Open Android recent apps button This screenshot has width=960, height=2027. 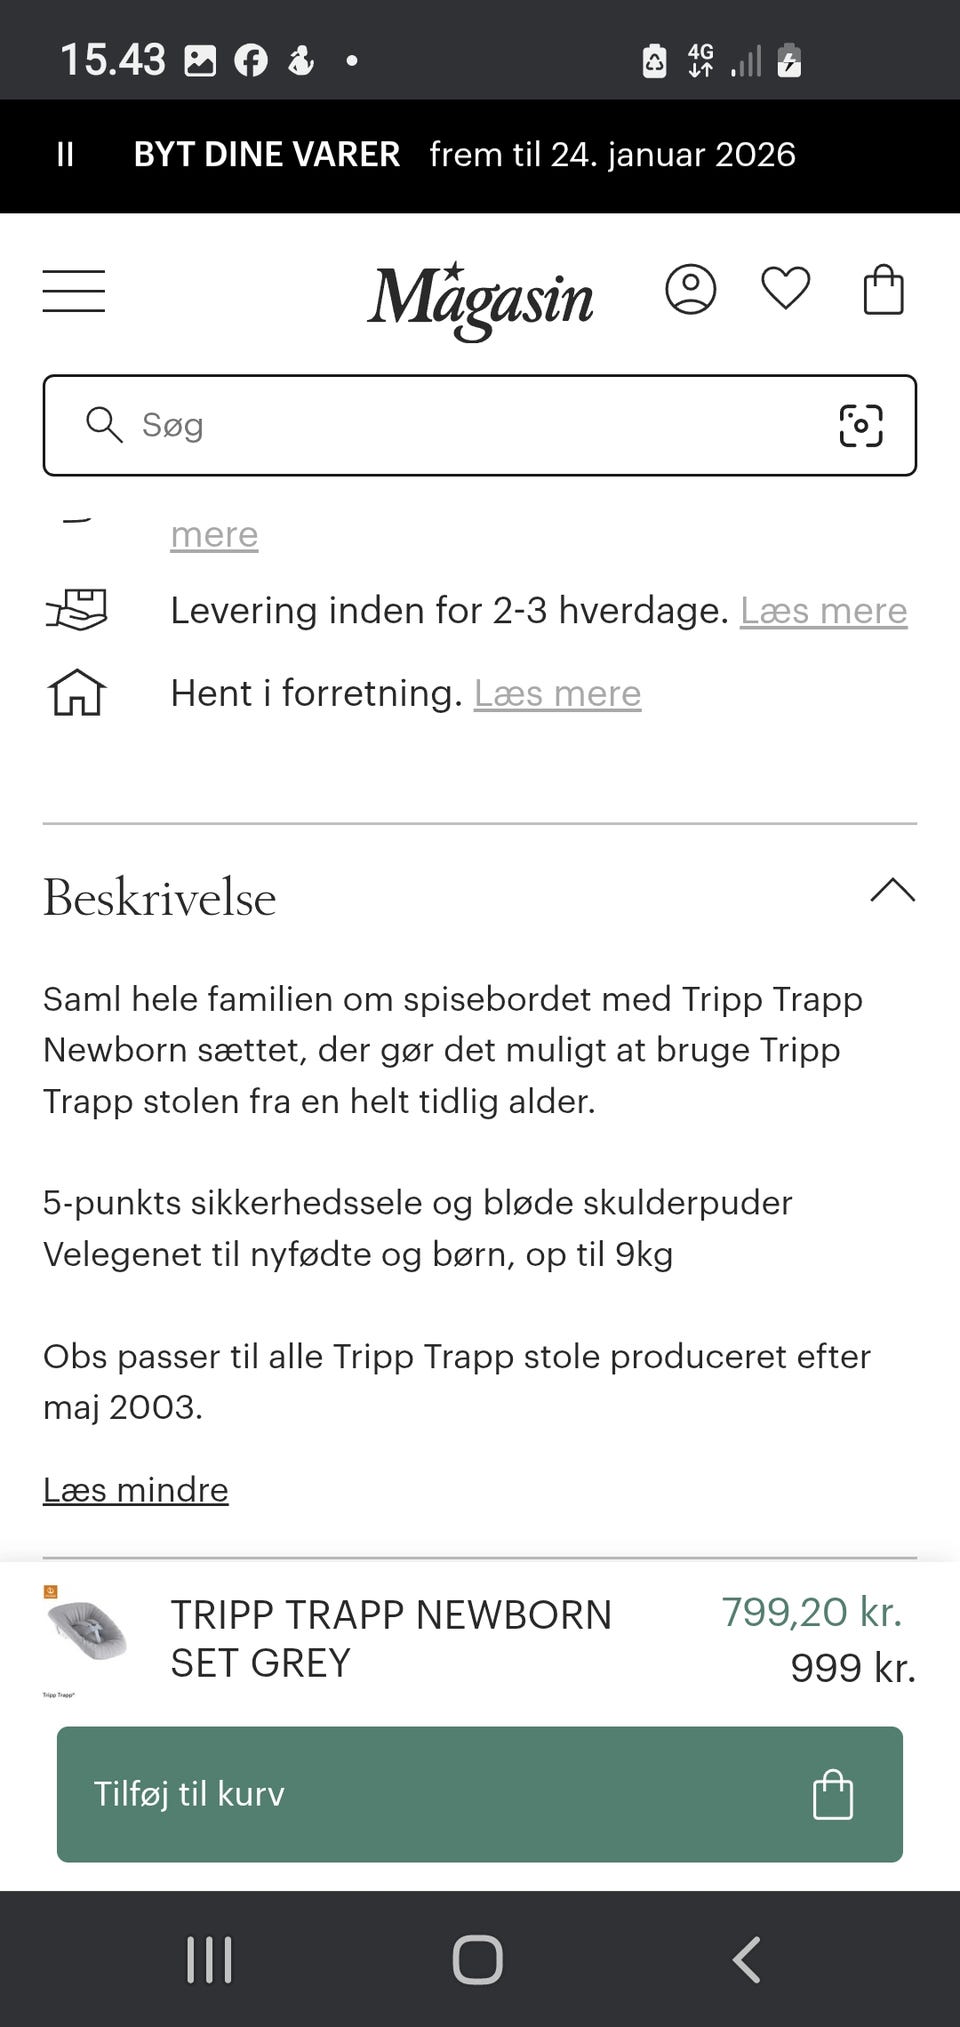click(209, 1959)
